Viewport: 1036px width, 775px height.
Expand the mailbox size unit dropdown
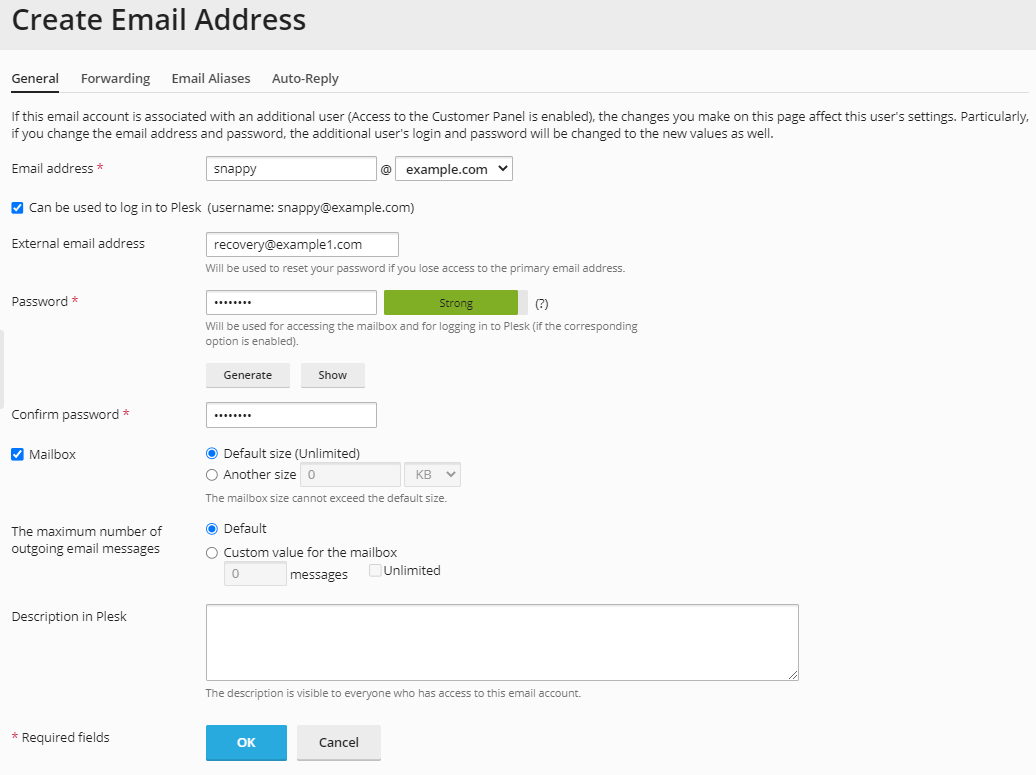(x=432, y=474)
